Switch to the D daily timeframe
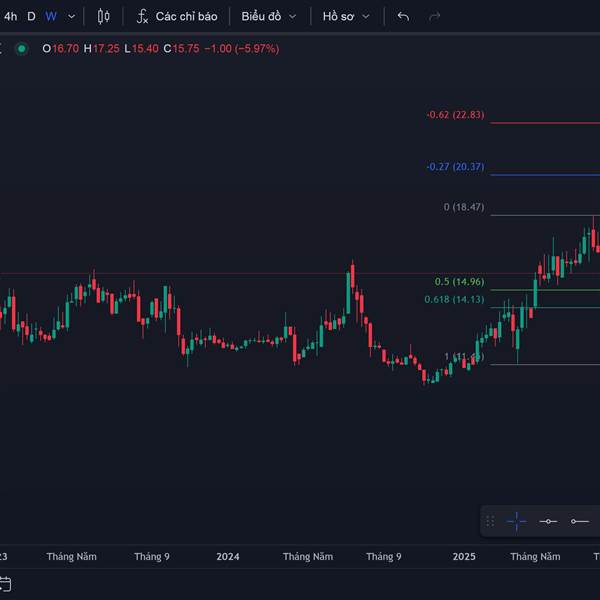 [31, 16]
